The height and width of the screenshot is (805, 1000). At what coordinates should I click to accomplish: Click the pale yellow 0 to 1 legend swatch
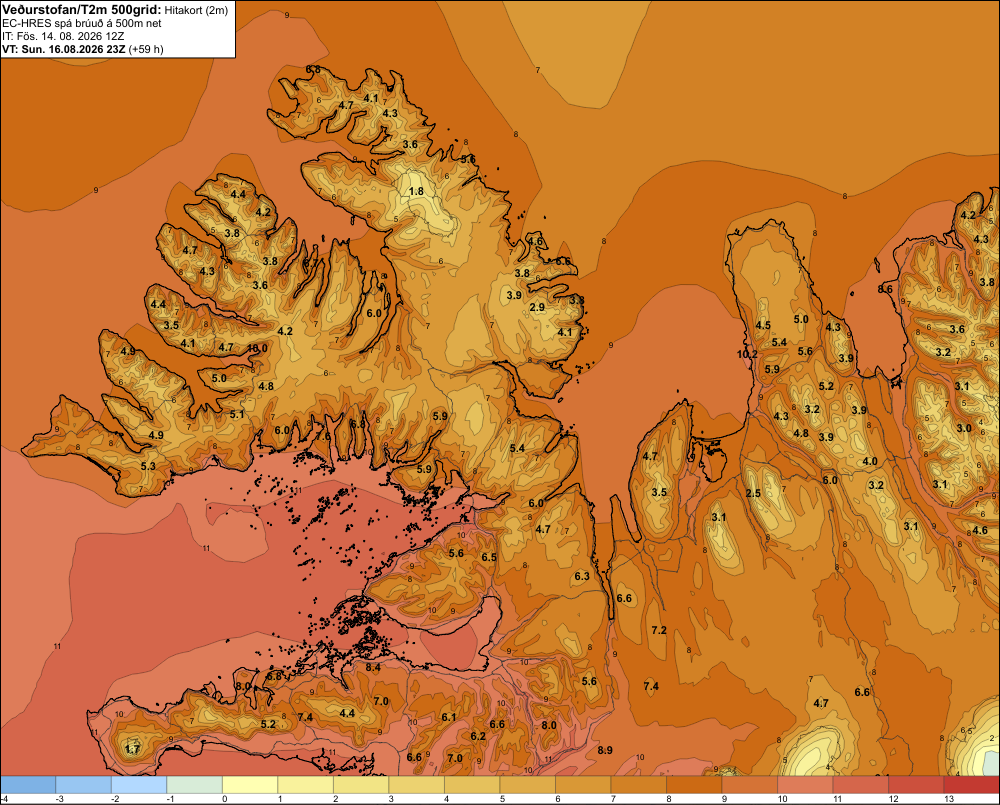250,785
